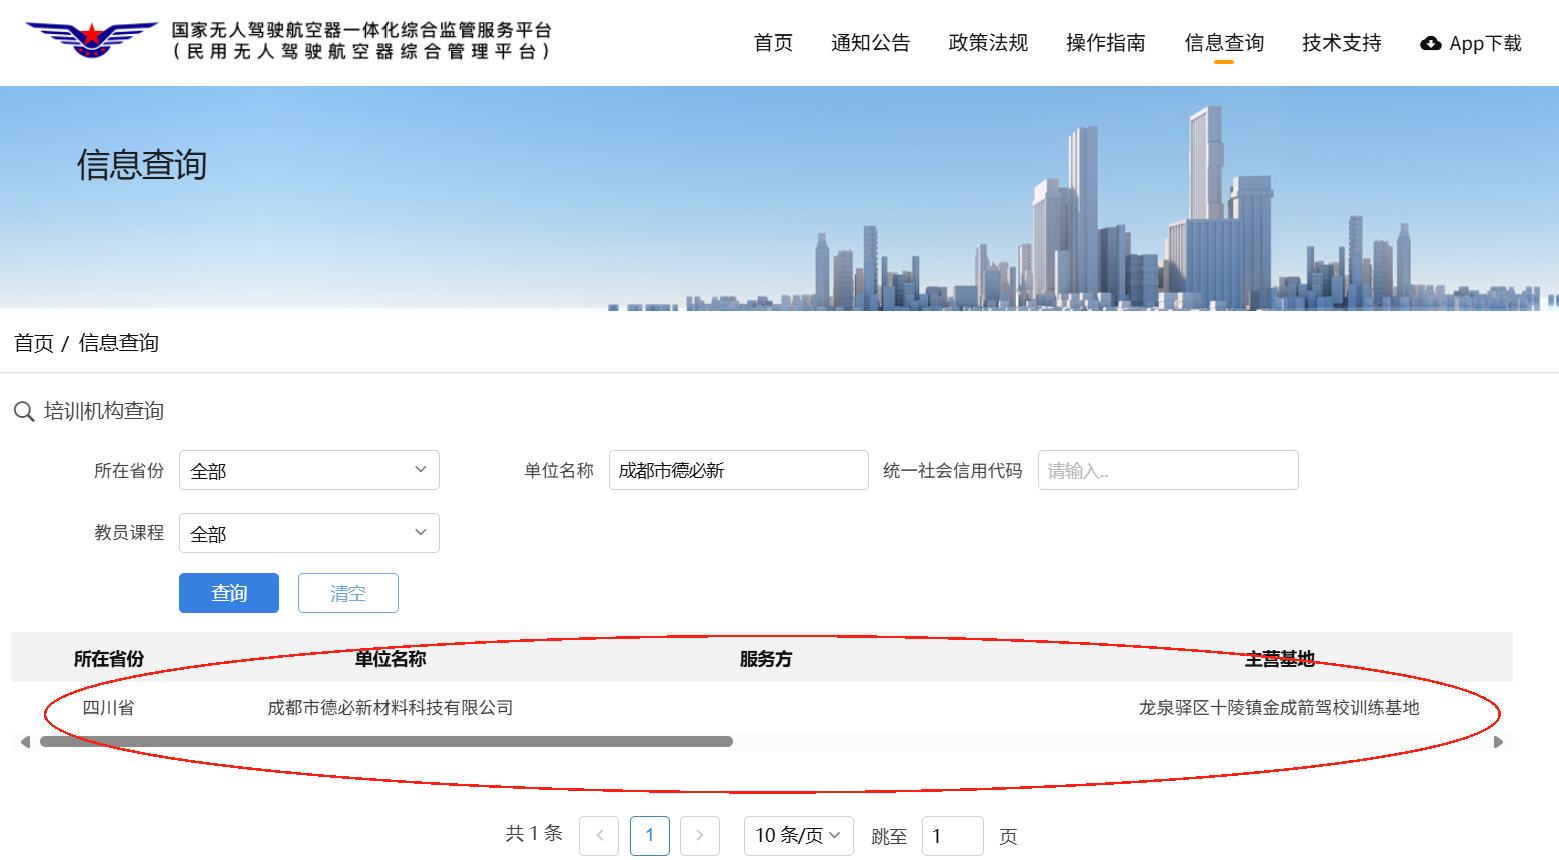Select page 1 in the pagination
Viewport: 1559px width, 860px height.
point(650,836)
